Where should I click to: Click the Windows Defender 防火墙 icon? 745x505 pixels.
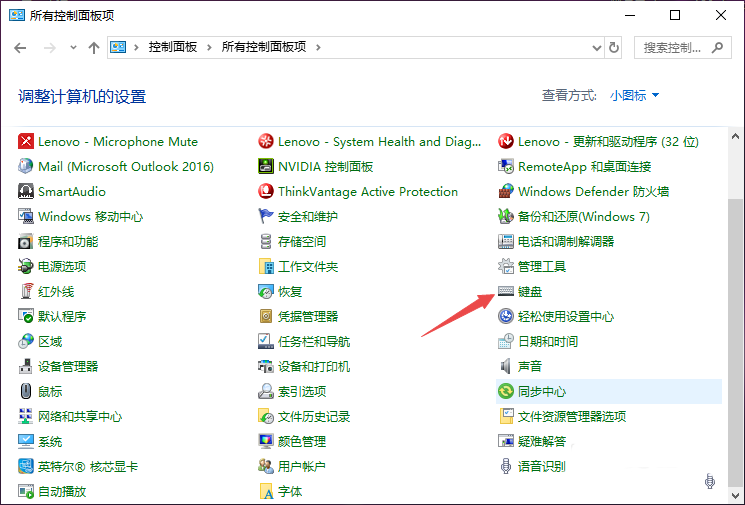(x=506, y=191)
